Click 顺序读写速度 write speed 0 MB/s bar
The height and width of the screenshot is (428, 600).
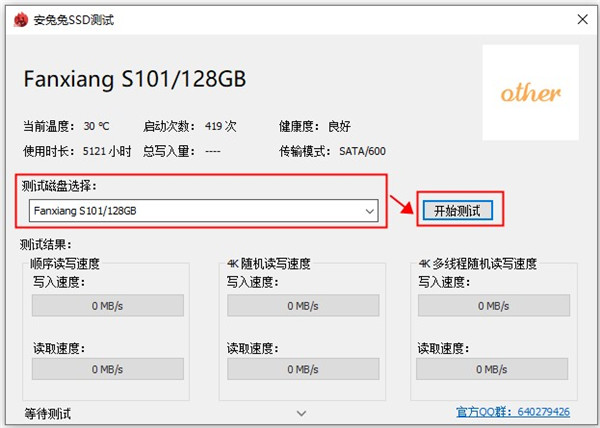[x=108, y=305]
